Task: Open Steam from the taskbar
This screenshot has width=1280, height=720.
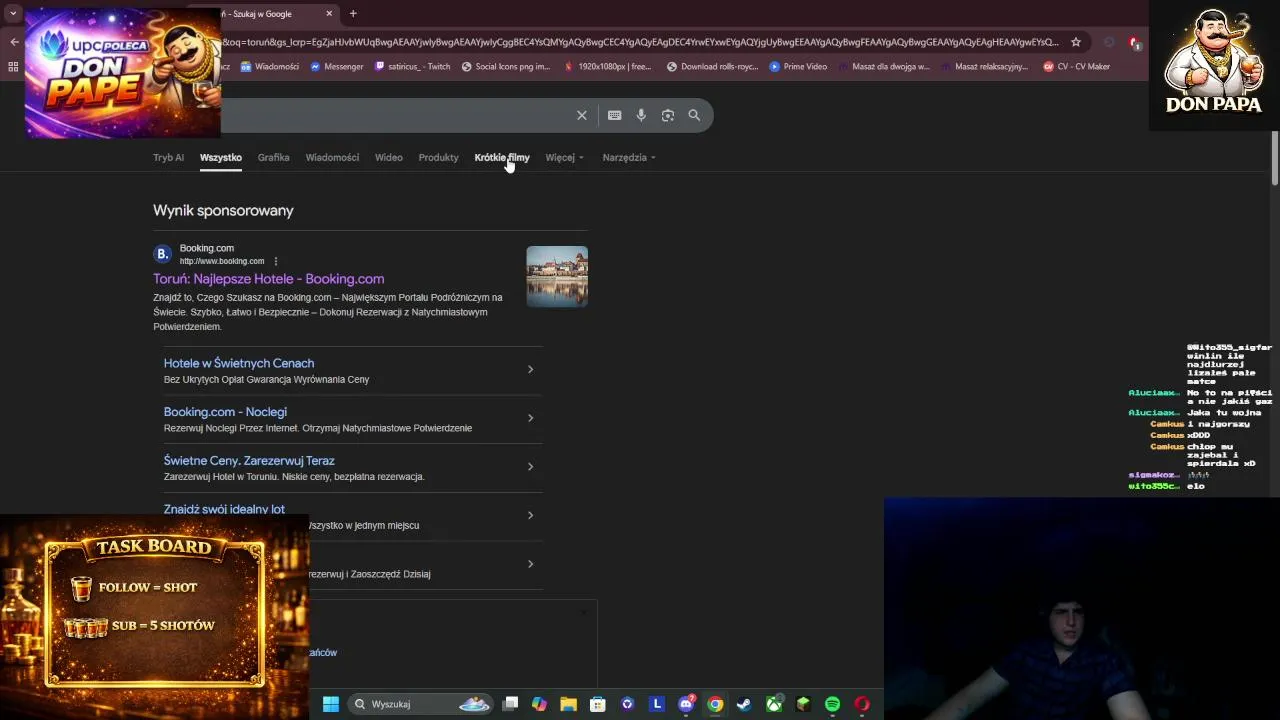Action: pos(744,704)
